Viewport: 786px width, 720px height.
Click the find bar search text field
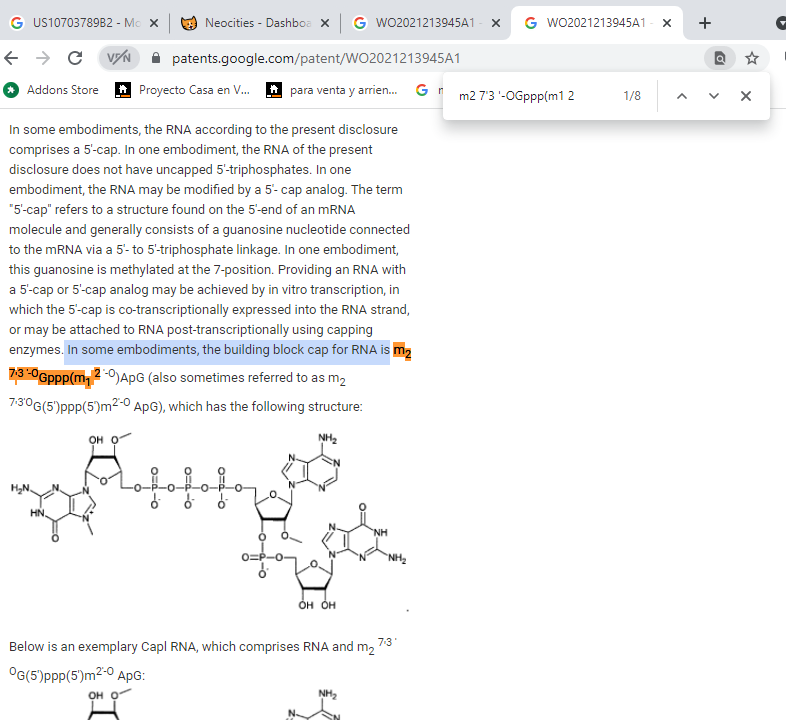[x=530, y=96]
